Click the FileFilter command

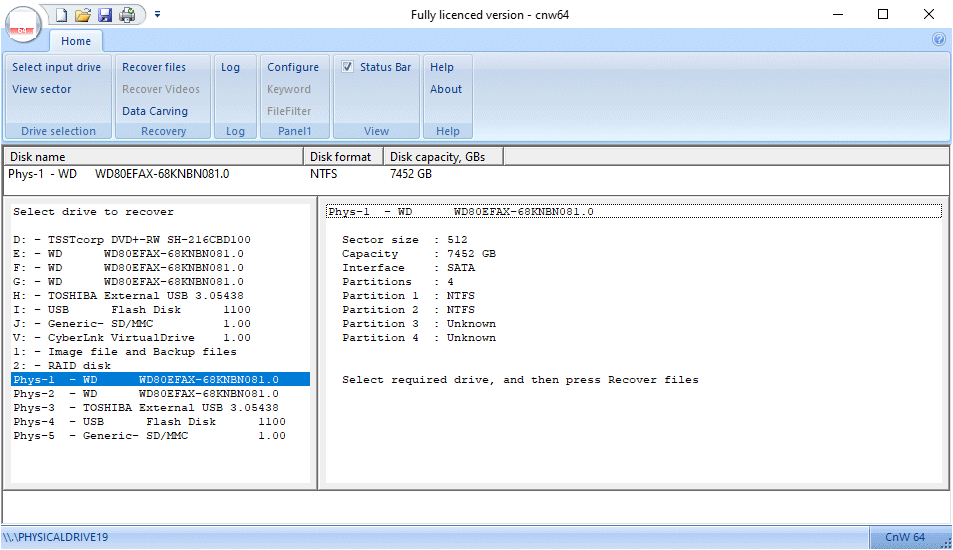(289, 111)
